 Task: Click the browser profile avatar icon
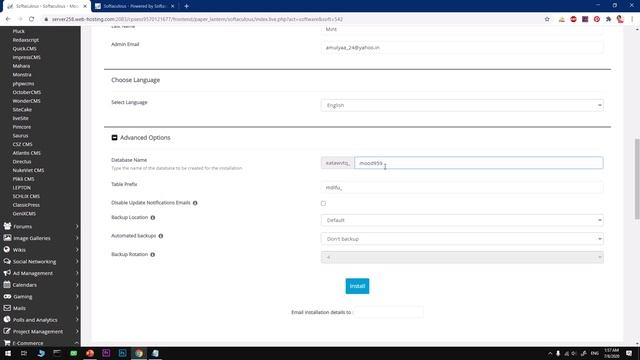coord(620,19)
